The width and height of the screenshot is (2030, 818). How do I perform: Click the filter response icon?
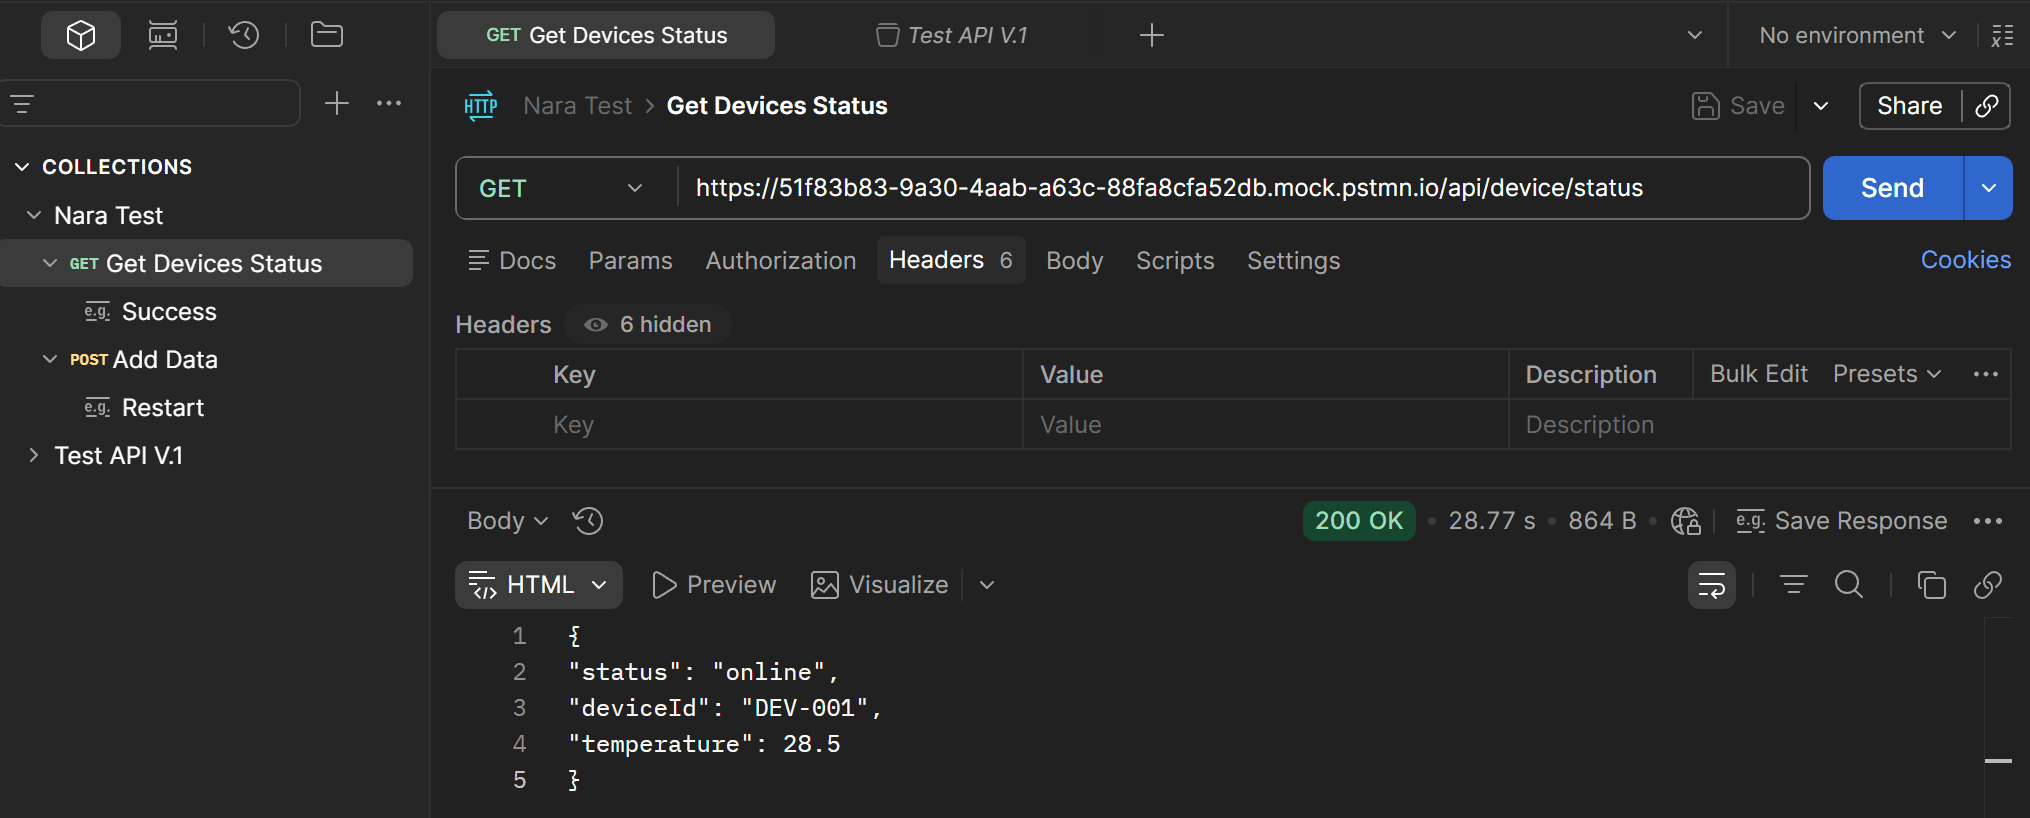pyautogui.click(x=1794, y=585)
